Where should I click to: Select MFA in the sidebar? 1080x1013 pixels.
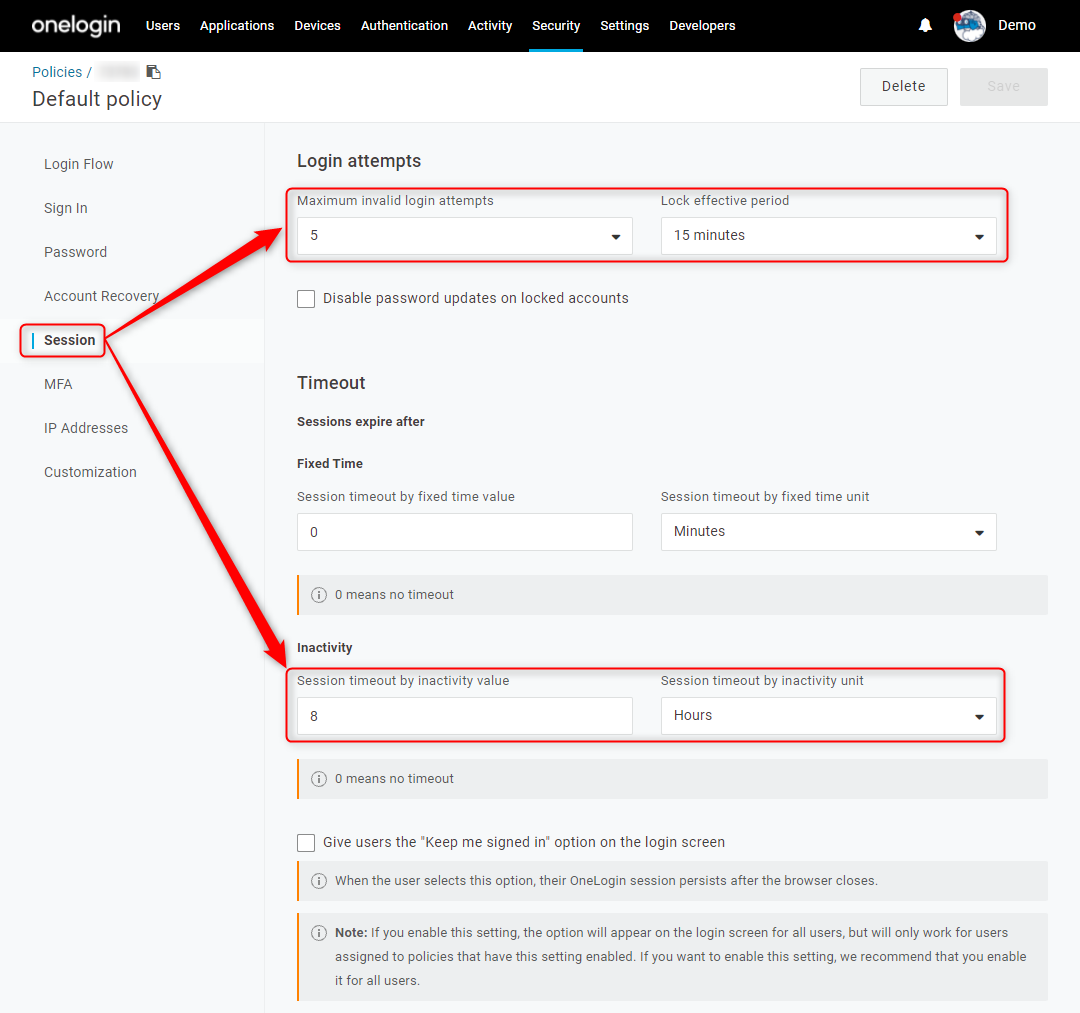coord(58,385)
